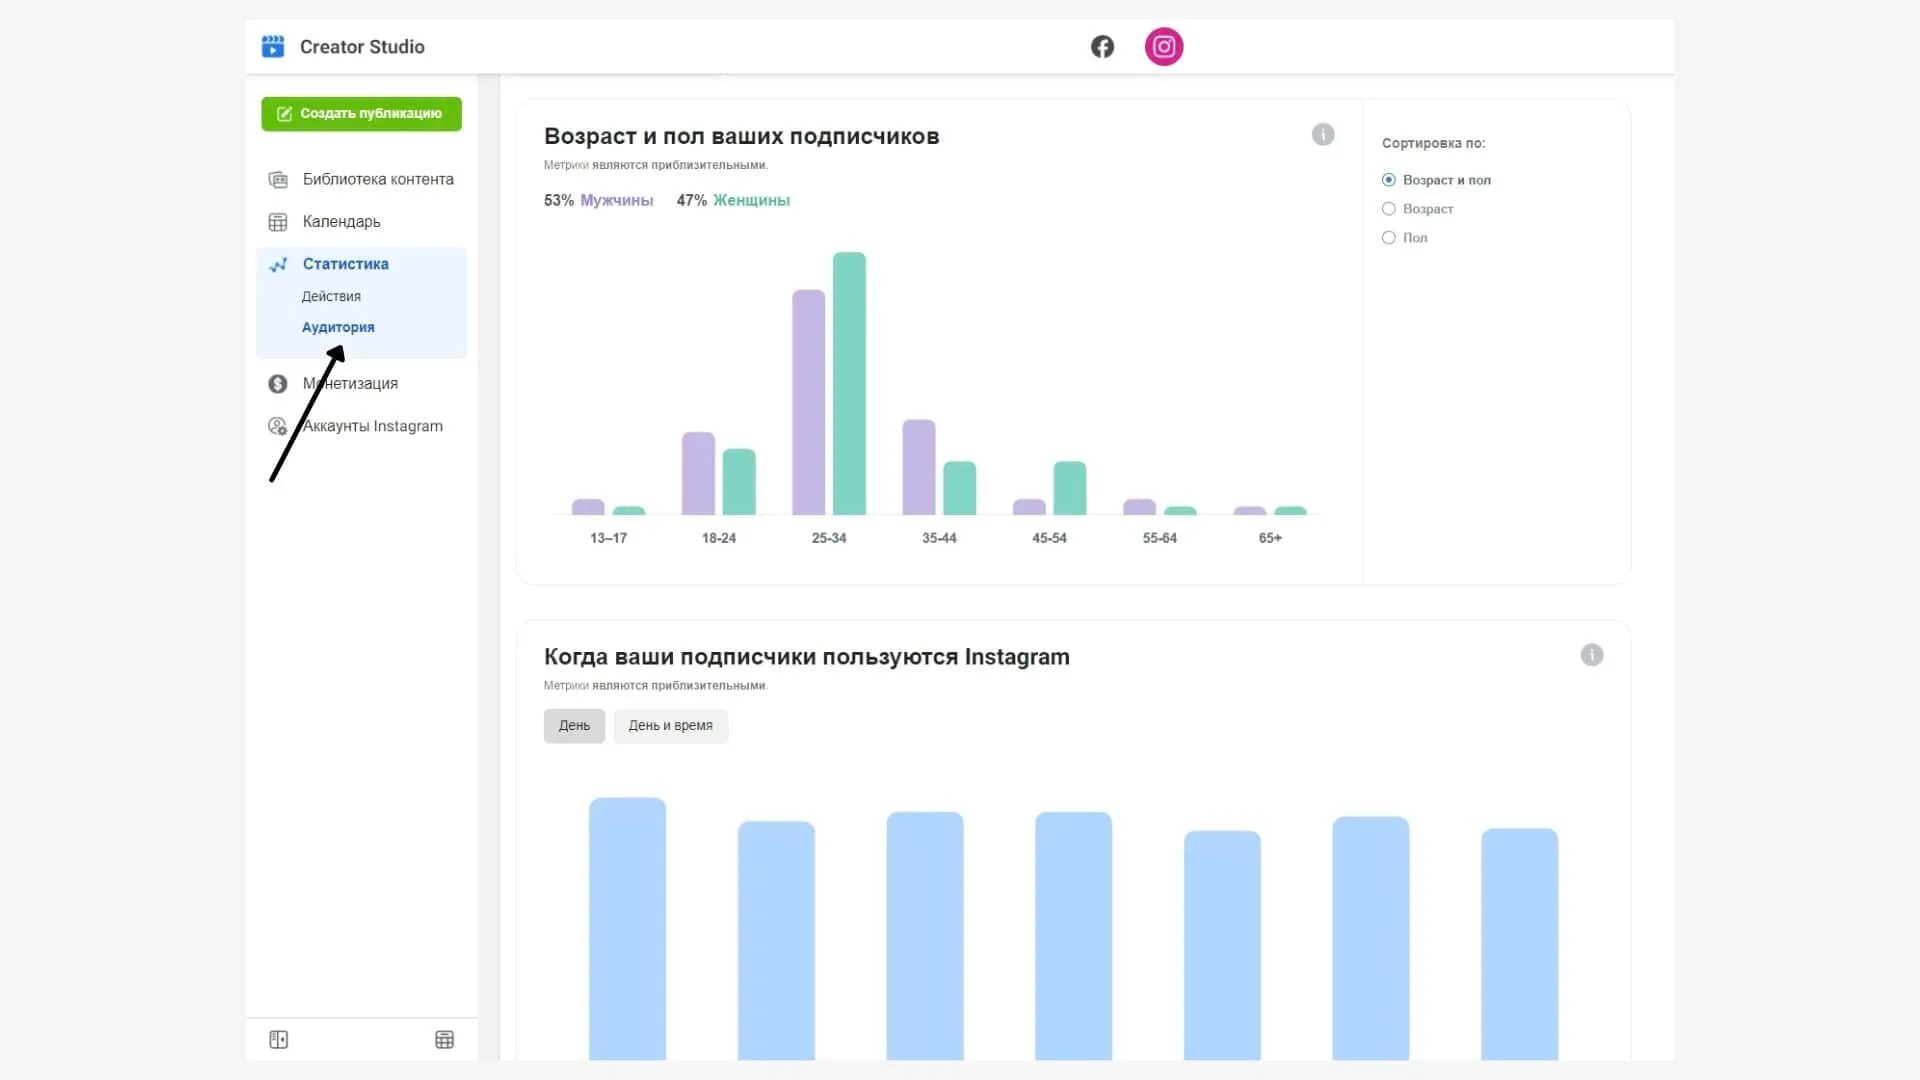This screenshot has height=1080, width=1920.
Task: Switch to the 'День и время' view
Action: pyautogui.click(x=670, y=726)
